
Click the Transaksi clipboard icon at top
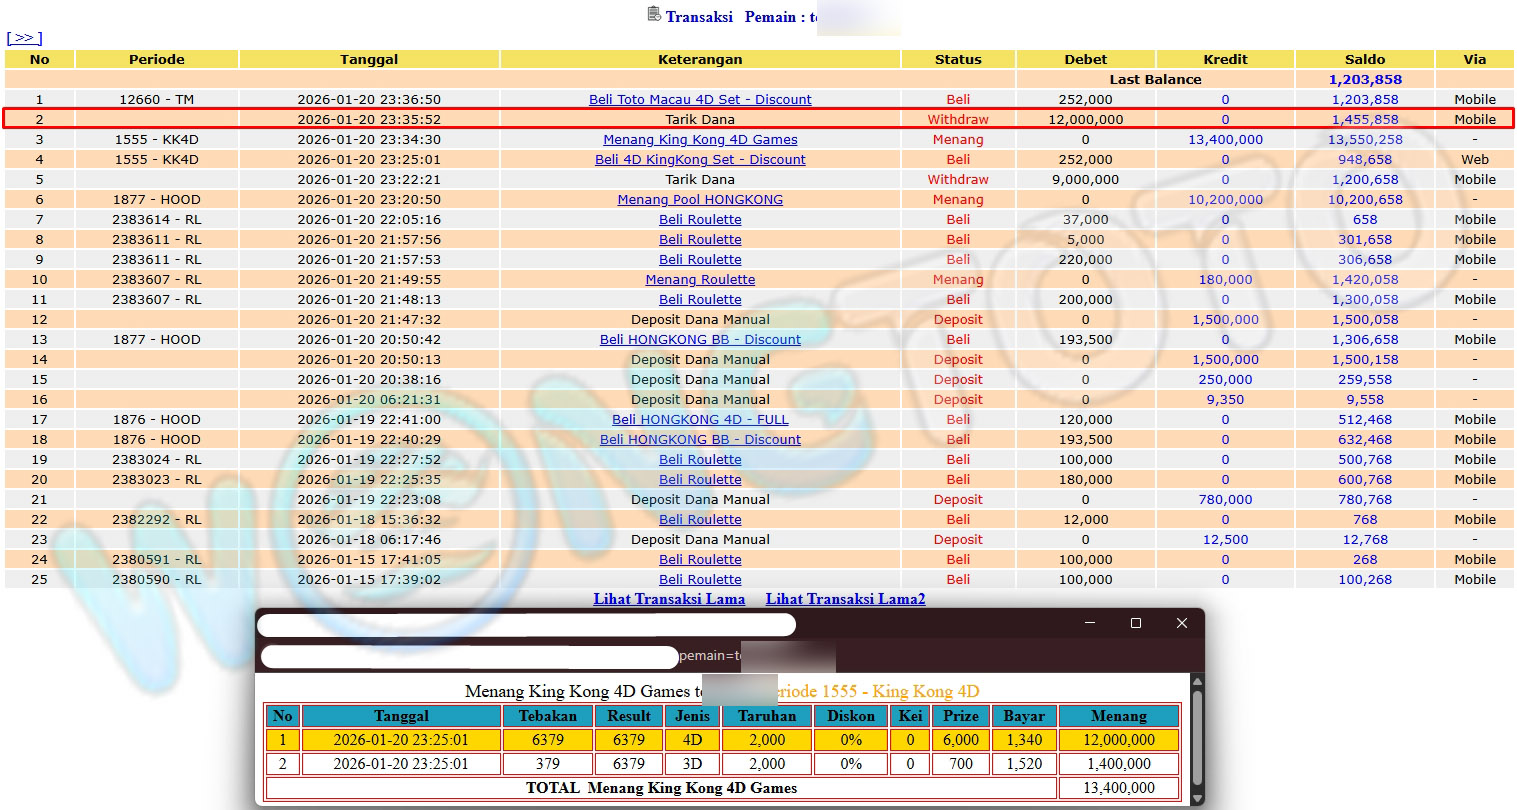654,14
